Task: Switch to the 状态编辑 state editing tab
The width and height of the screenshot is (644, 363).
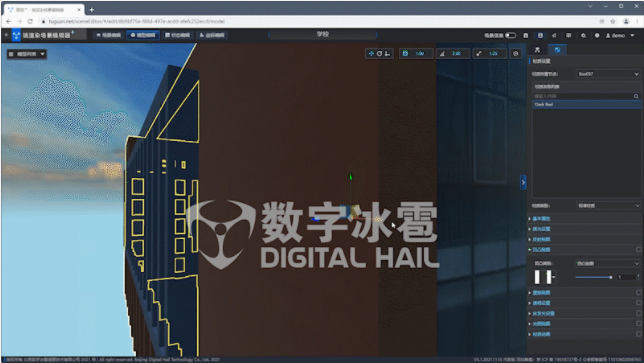Action: click(x=177, y=35)
